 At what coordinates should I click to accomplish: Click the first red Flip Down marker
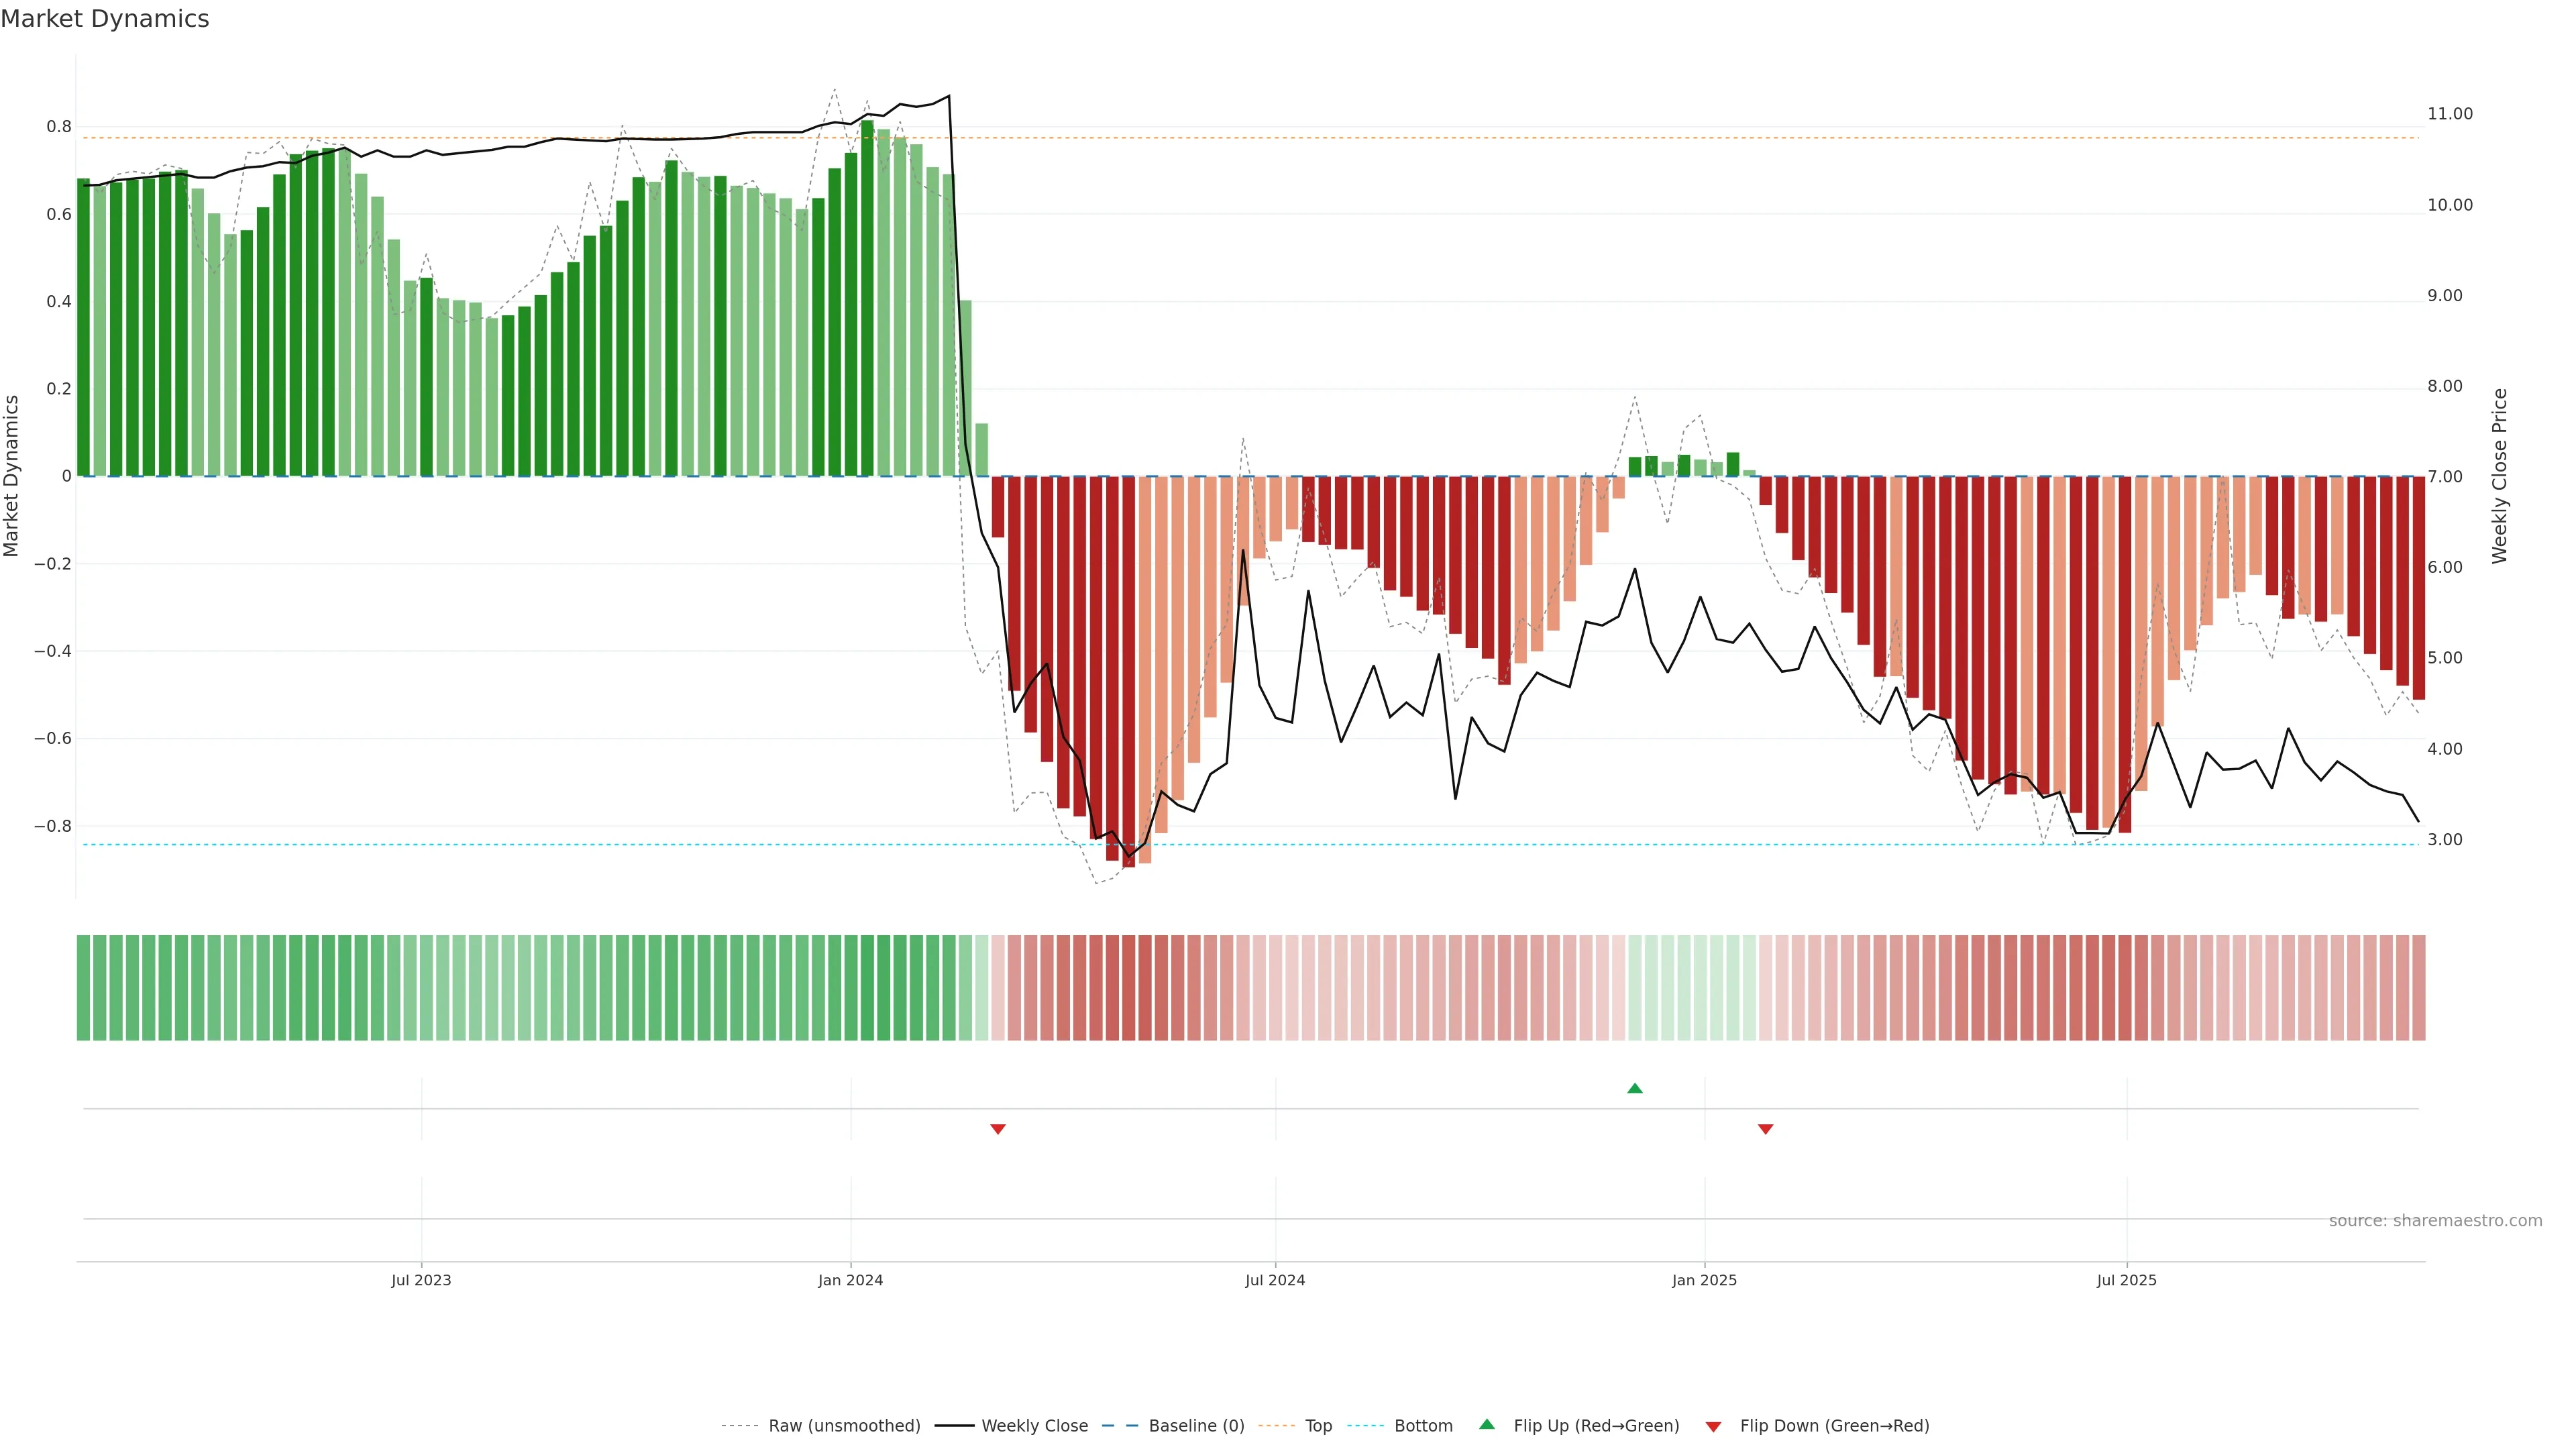click(x=998, y=1129)
